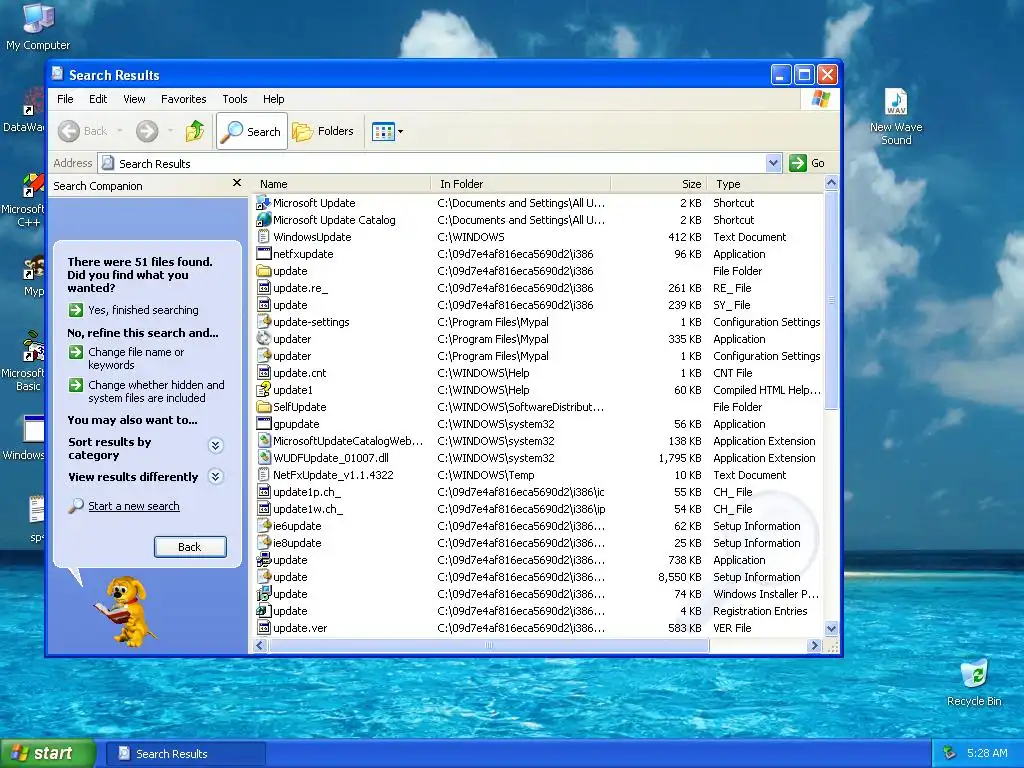Click the Back toolbar arrow icon
The height and width of the screenshot is (768, 1024).
coord(69,131)
